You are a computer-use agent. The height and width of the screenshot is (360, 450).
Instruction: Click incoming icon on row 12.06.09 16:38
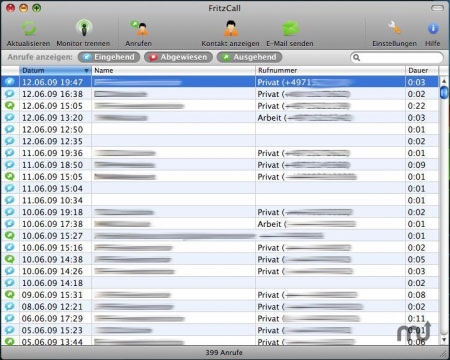[10, 94]
